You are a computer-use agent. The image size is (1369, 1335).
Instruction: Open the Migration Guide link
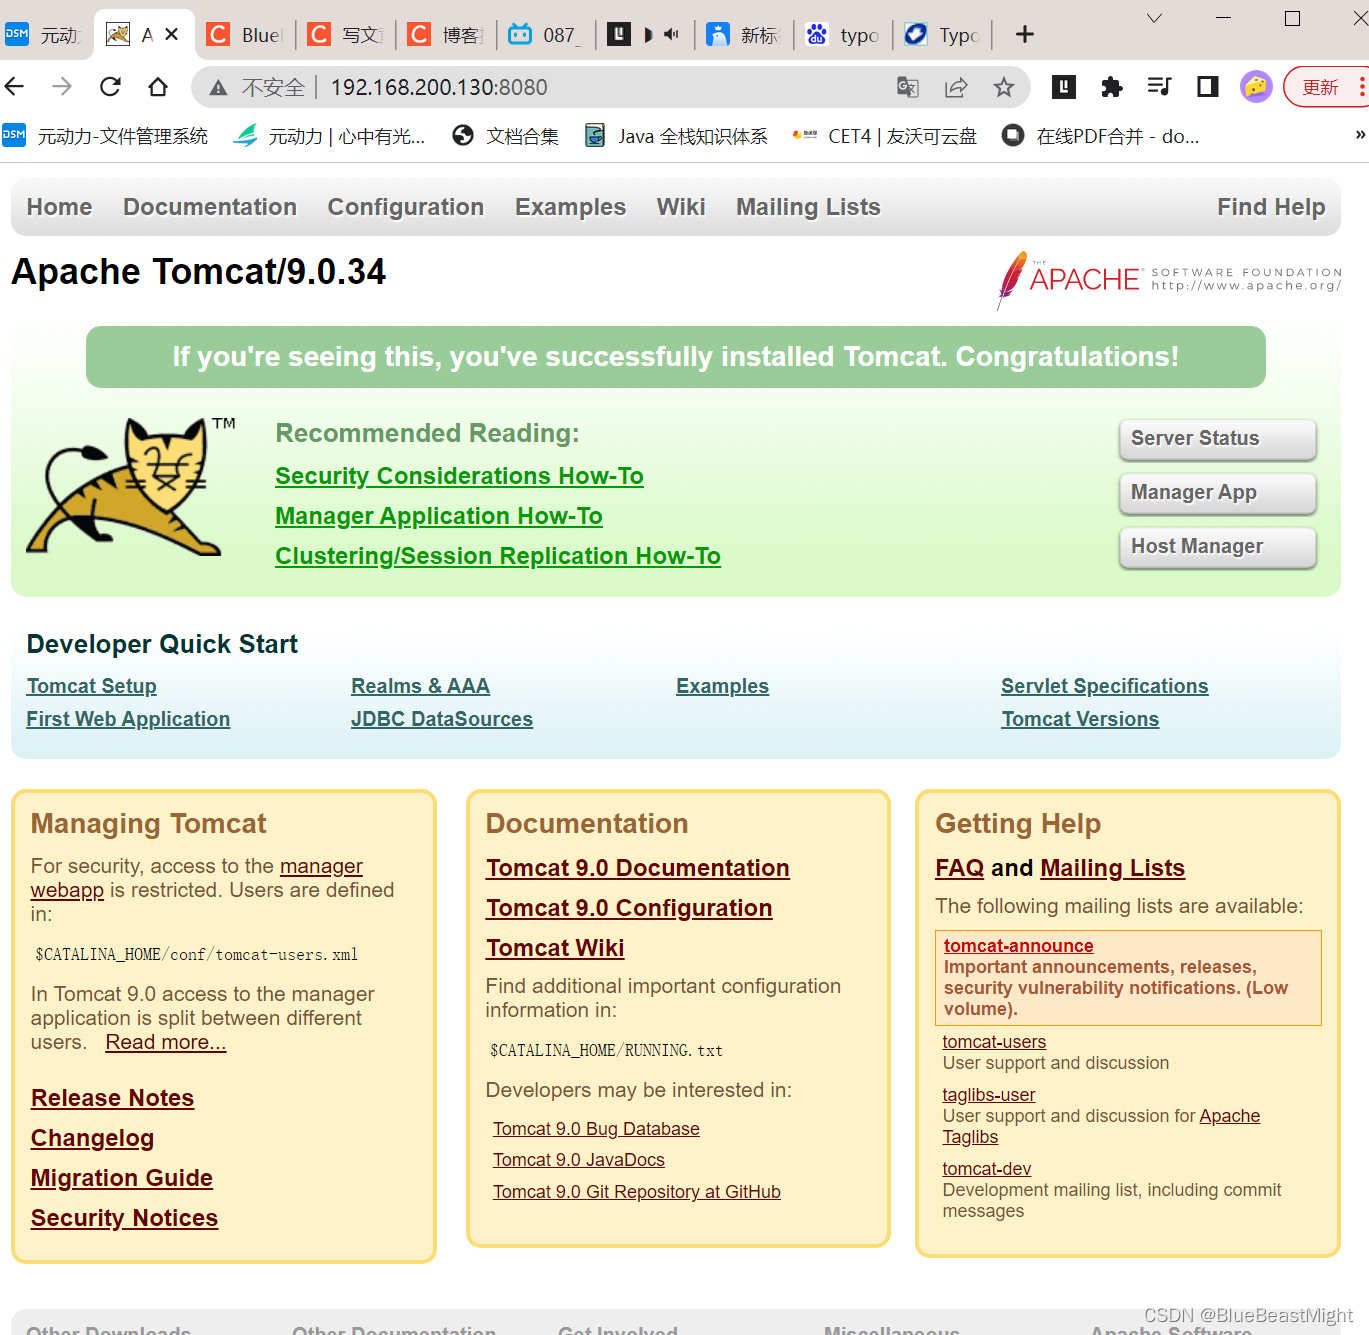(x=122, y=1178)
